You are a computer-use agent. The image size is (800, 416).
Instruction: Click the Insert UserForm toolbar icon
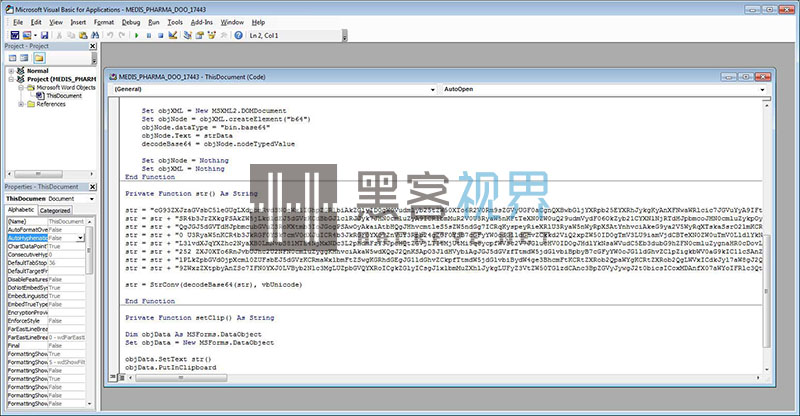coord(27,35)
